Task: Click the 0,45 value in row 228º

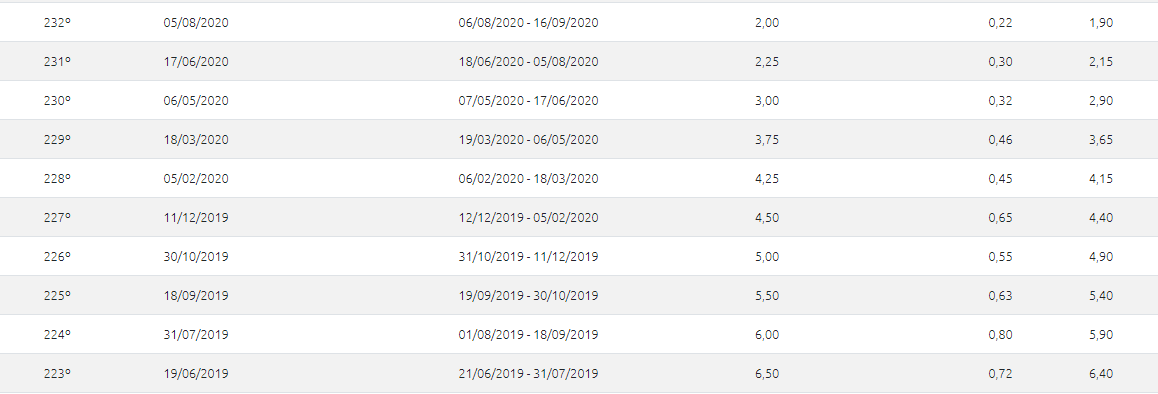Action: (1000, 179)
